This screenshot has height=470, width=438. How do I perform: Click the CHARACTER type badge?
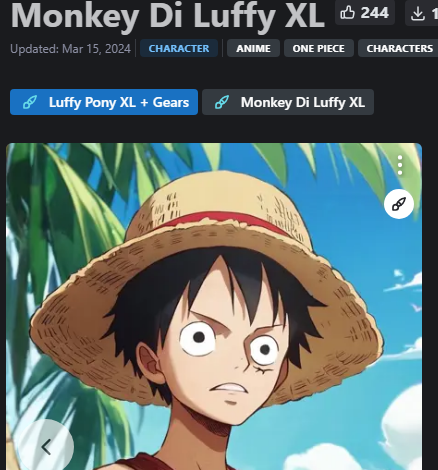(179, 48)
